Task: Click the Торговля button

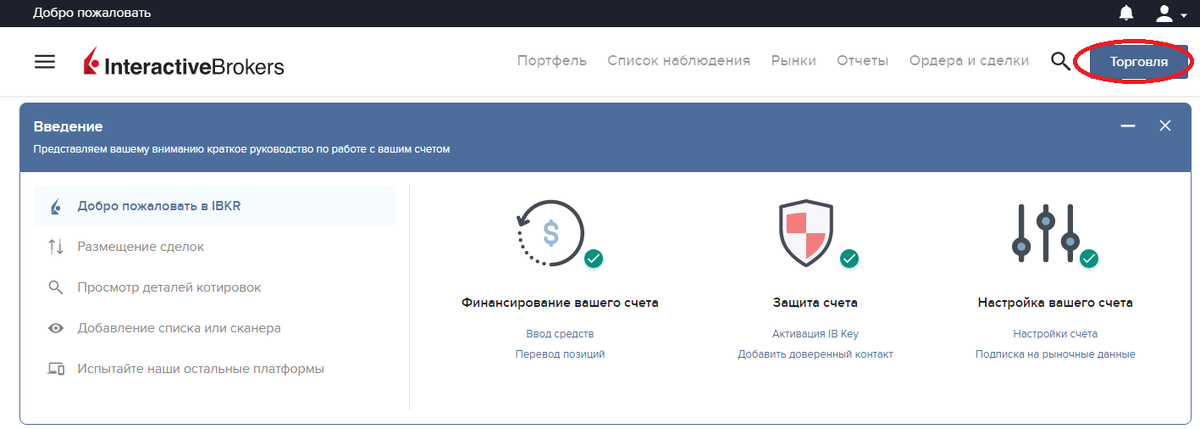Action: point(1141,61)
